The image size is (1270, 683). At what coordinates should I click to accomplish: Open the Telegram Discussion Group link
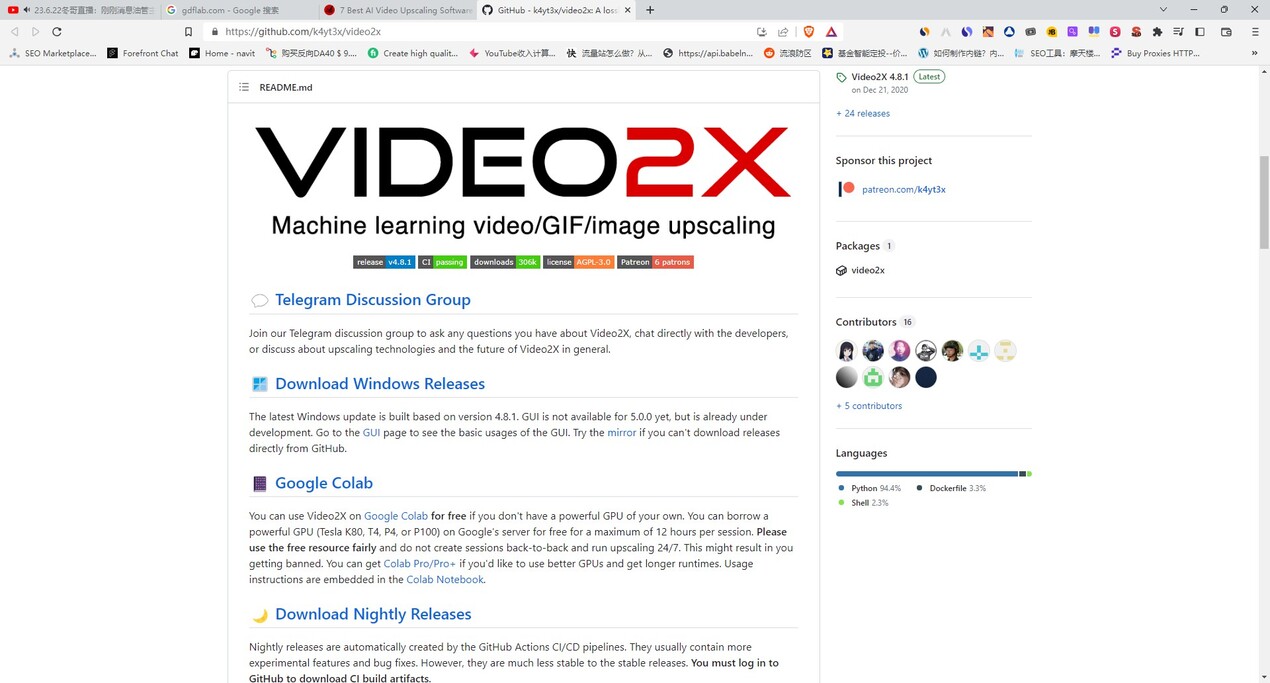coord(372,299)
